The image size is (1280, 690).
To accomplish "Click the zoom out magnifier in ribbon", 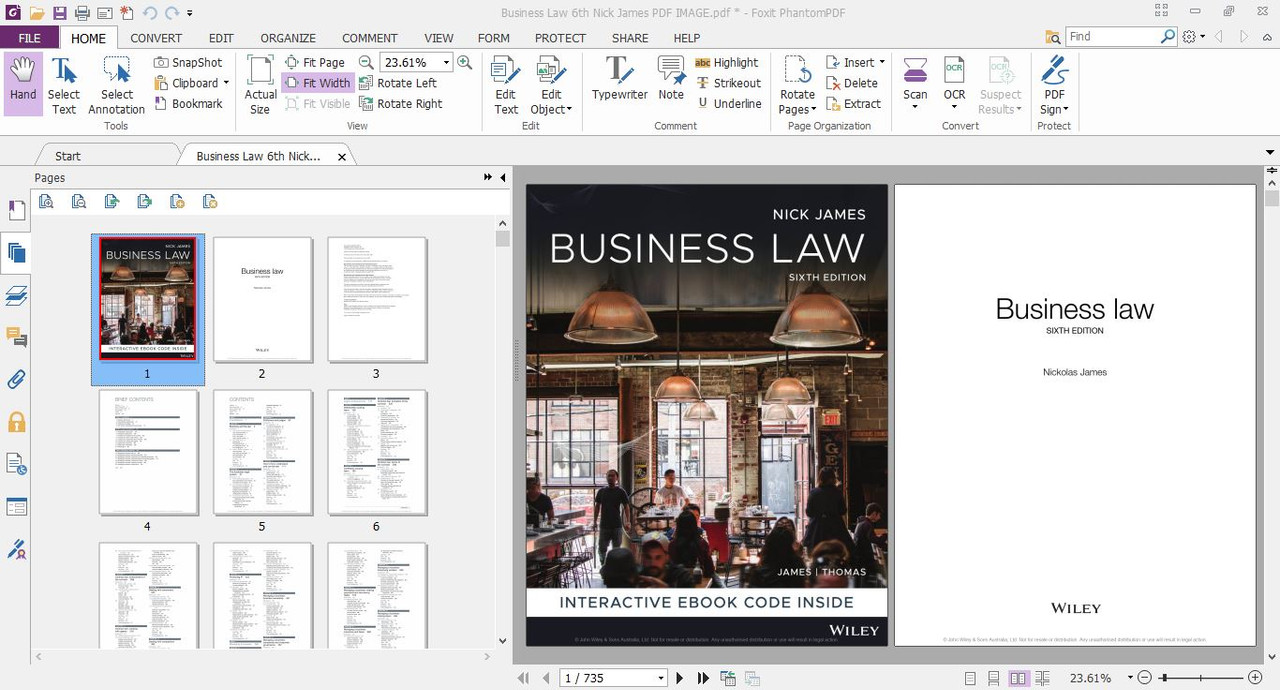I will (x=366, y=62).
